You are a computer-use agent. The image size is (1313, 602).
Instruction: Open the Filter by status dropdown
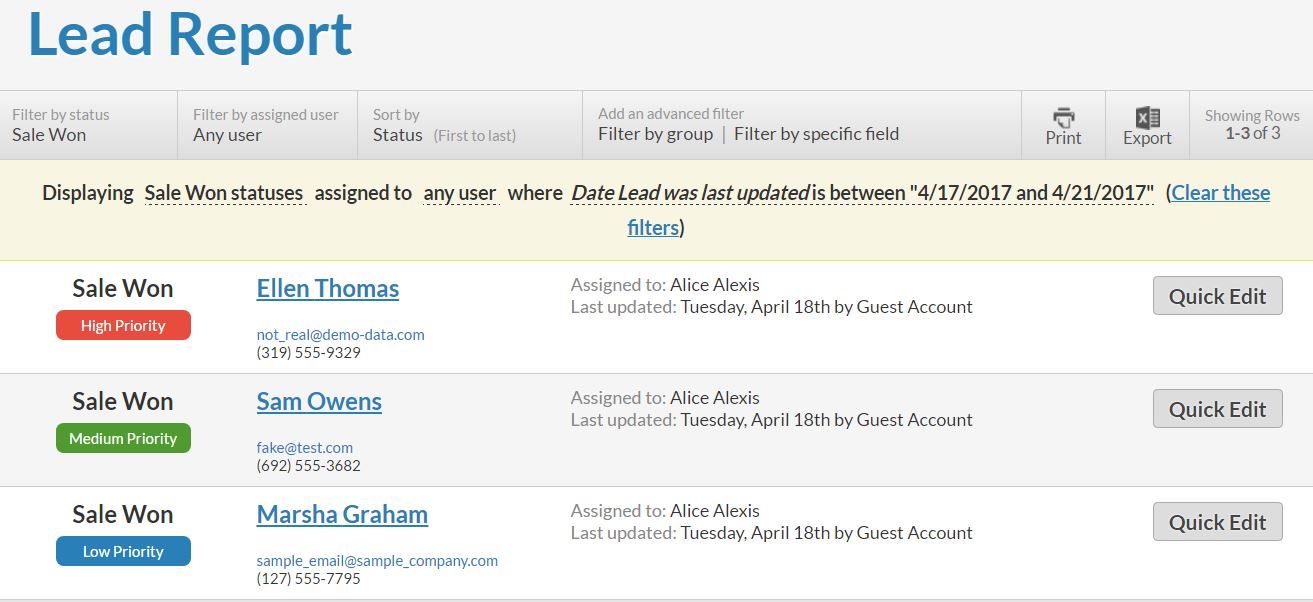point(89,125)
